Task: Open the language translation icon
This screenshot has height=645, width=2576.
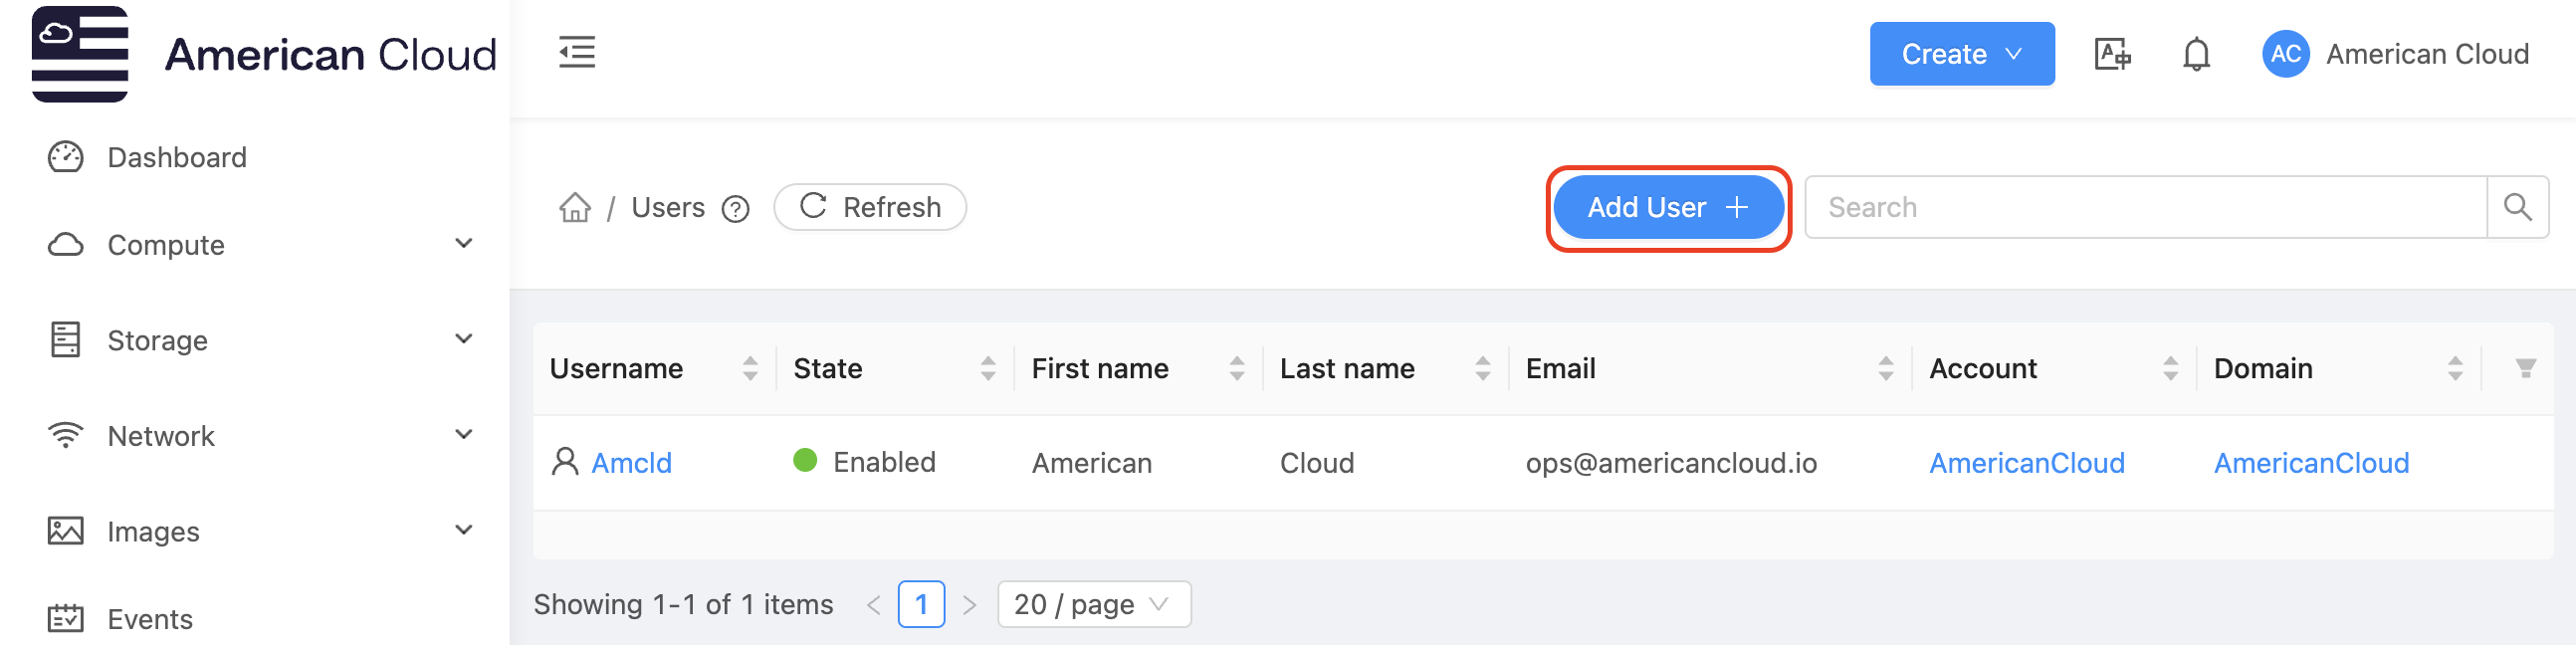Action: pyautogui.click(x=2111, y=54)
